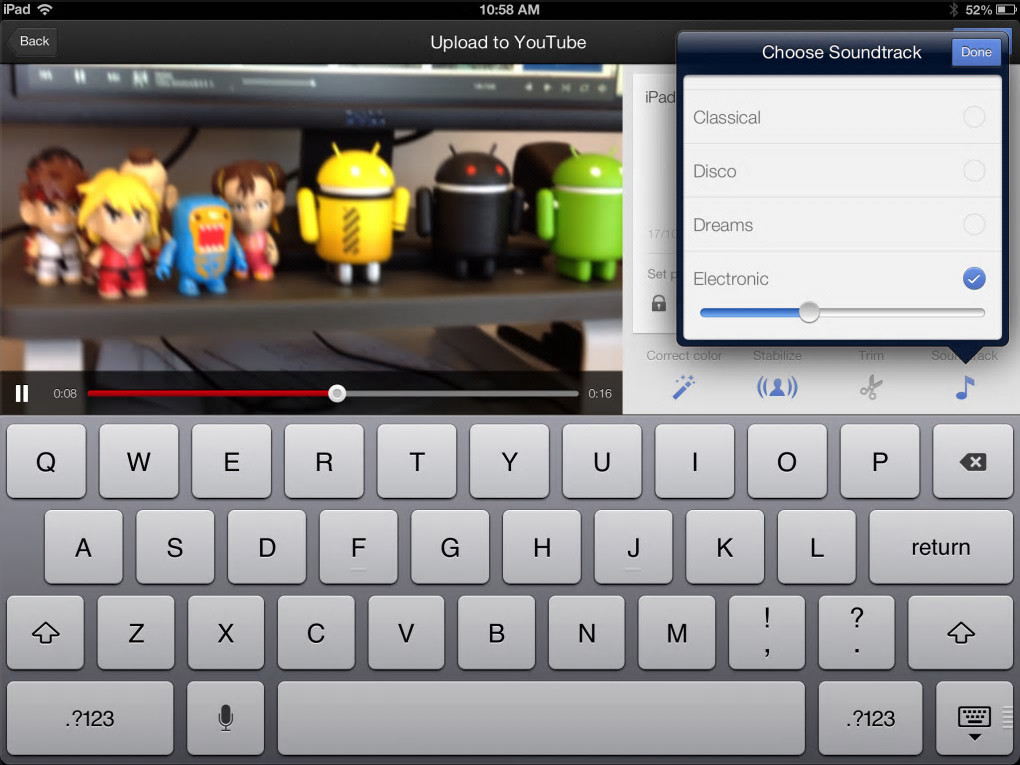Screen dimensions: 1020x765
Task: Select the Dreams soundtrack radio button
Action: [x=974, y=225]
